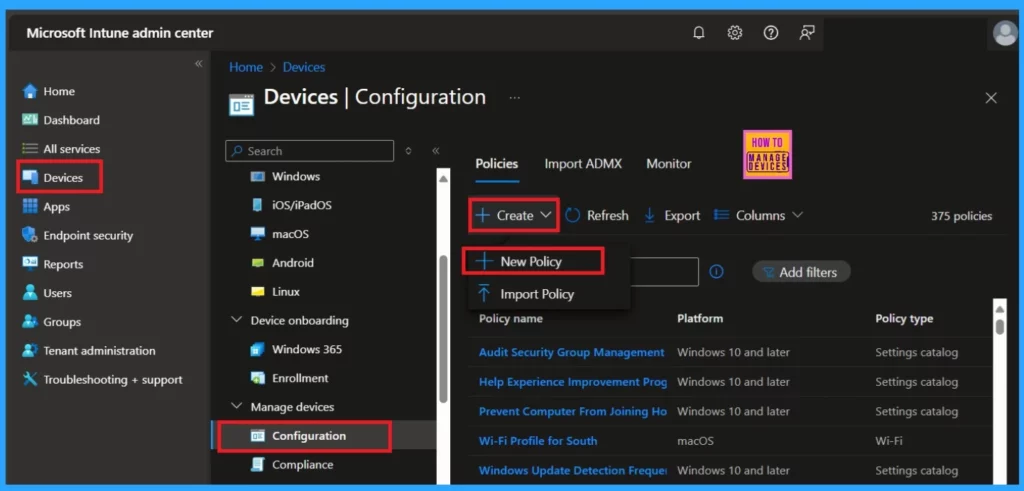
Task: Switch to the Policies tab
Action: 496,164
